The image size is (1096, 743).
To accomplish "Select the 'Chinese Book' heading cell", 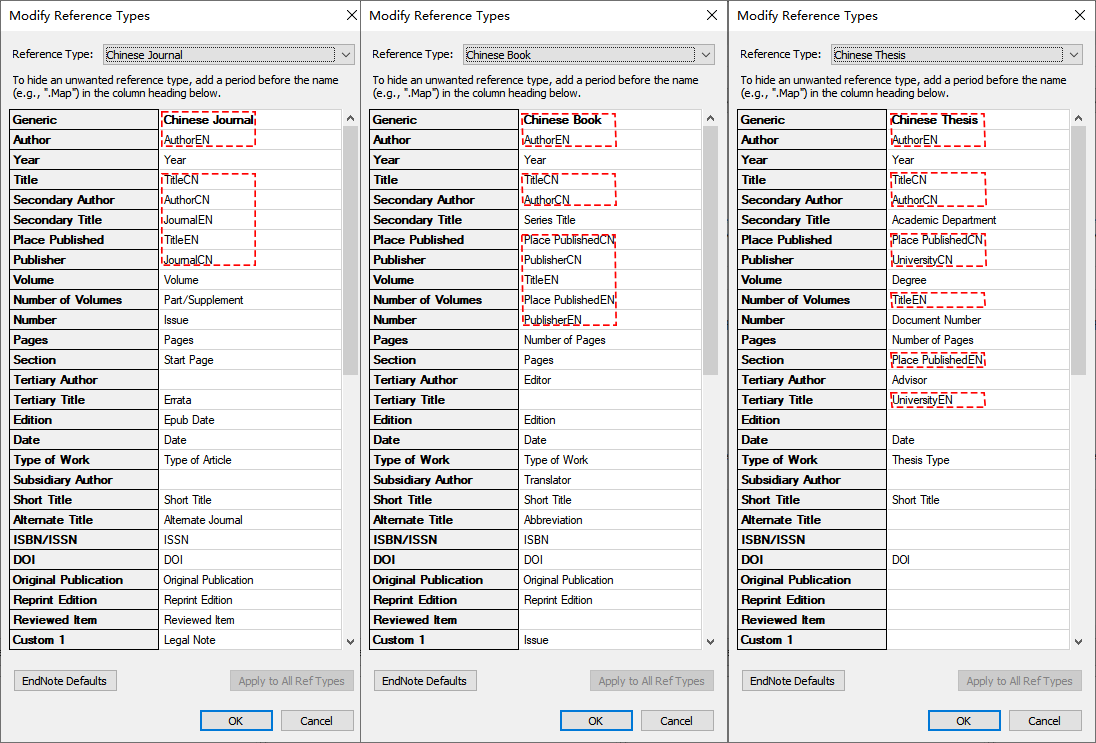I will [x=610, y=120].
